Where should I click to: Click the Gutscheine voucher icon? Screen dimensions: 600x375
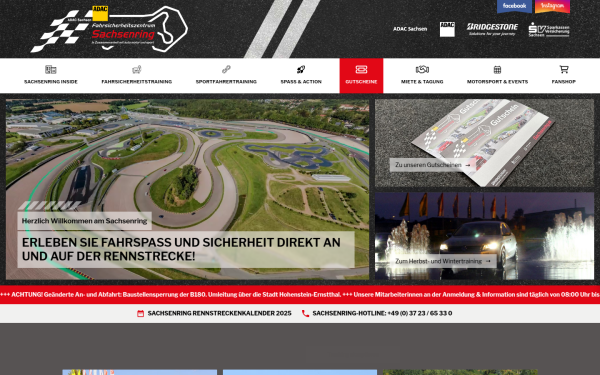coord(361,69)
